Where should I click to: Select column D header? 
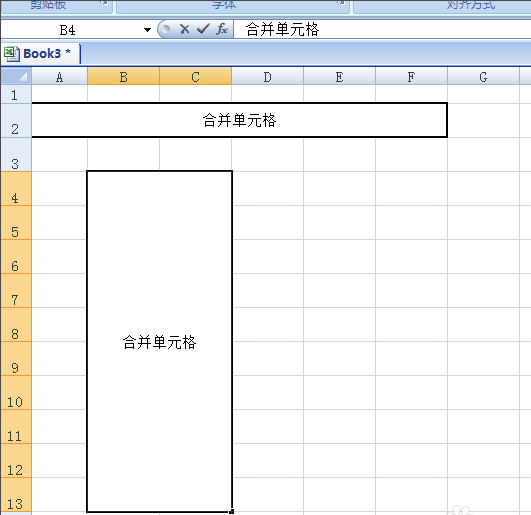(268, 77)
